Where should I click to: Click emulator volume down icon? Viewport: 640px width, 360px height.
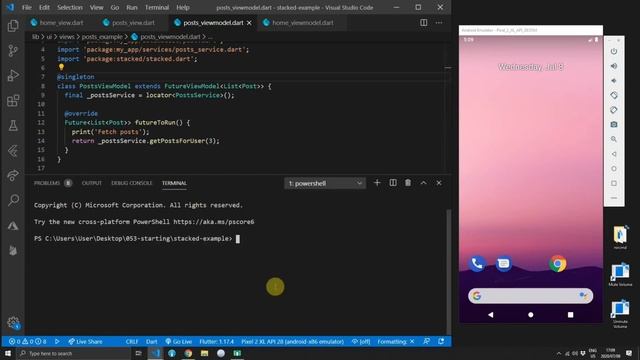[x=614, y=81]
